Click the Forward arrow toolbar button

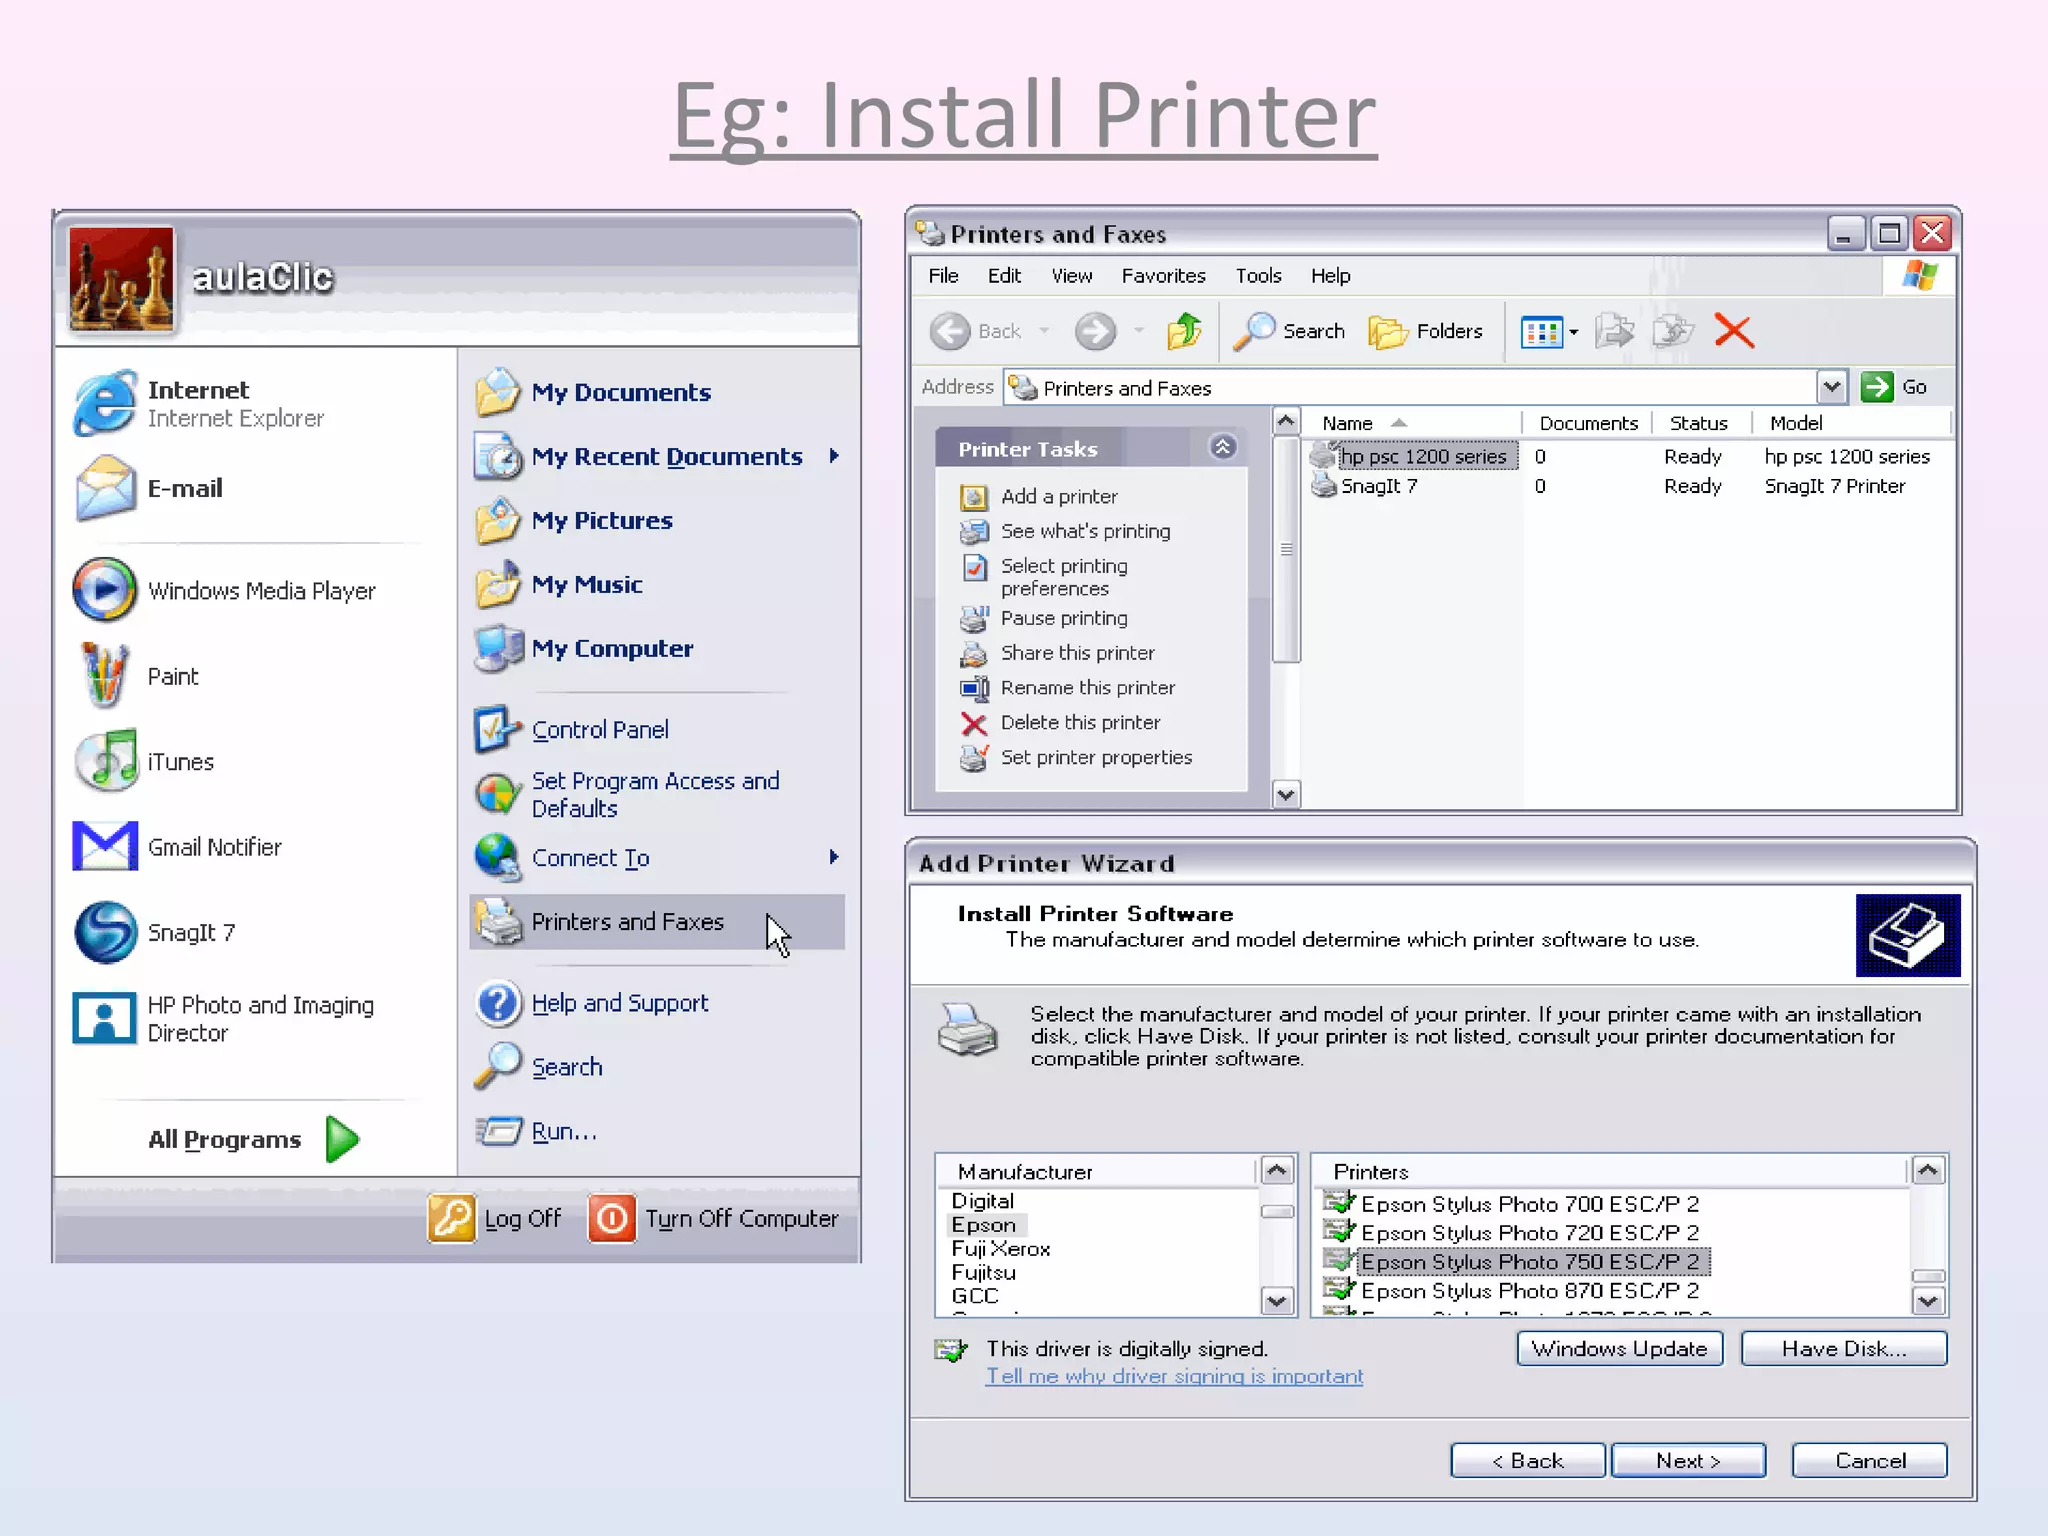coord(1096,331)
